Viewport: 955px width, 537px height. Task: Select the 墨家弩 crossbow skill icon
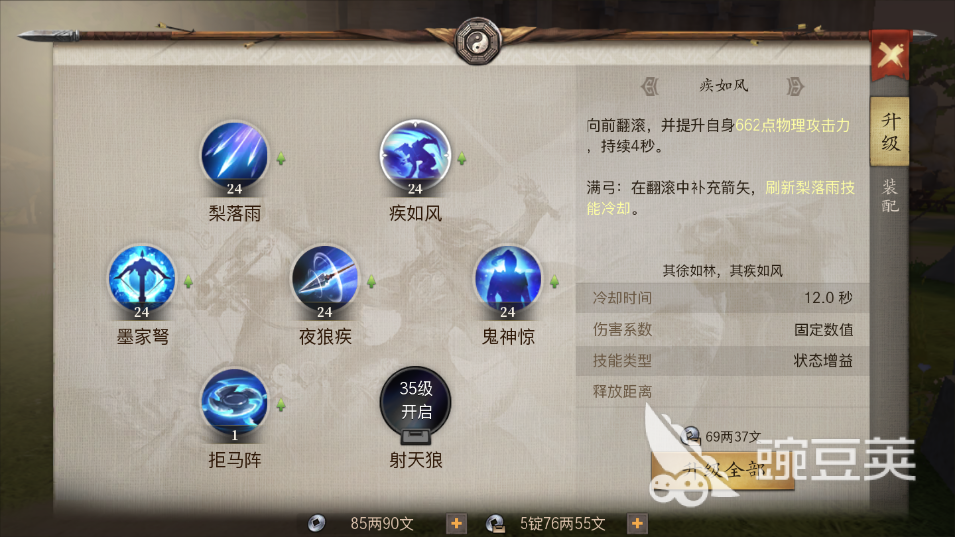coord(142,279)
